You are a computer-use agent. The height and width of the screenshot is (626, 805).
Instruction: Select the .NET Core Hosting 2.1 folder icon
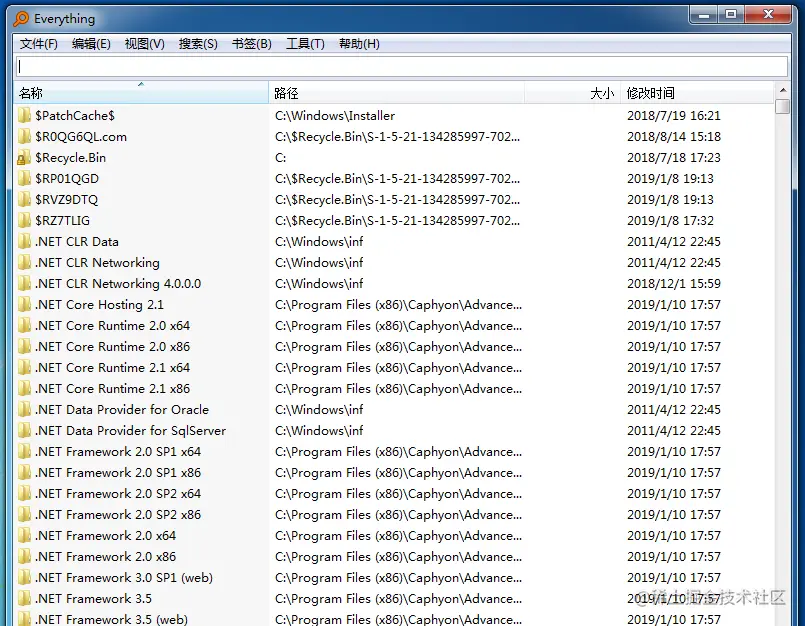(x=24, y=305)
